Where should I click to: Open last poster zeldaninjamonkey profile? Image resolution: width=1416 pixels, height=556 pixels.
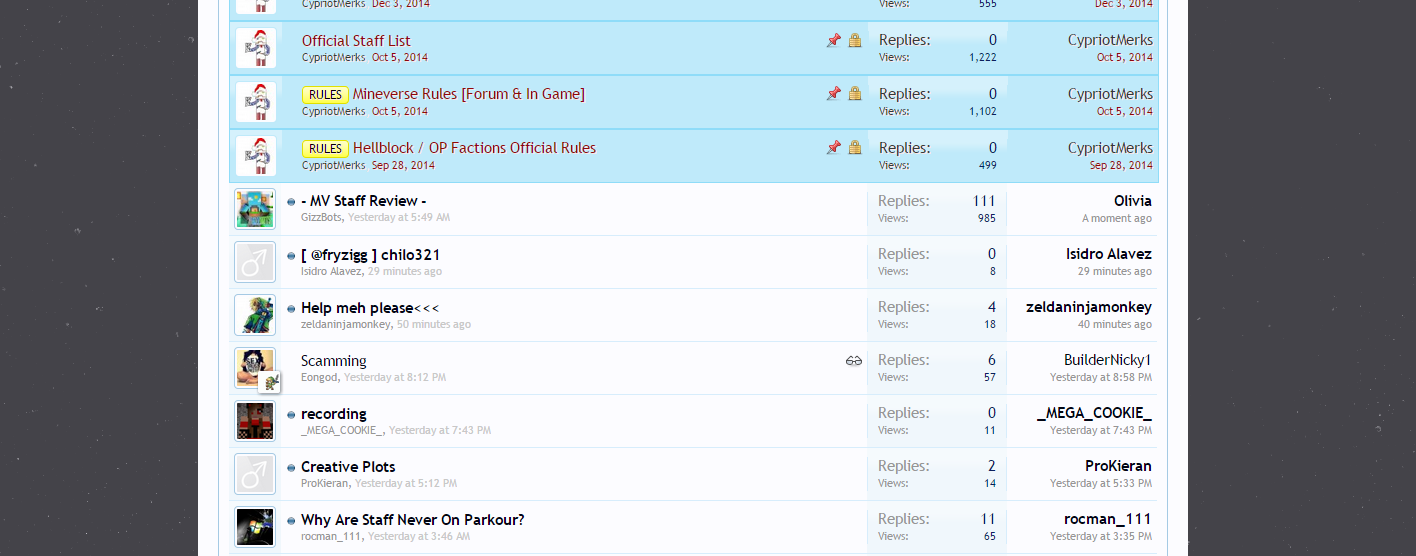click(1089, 307)
